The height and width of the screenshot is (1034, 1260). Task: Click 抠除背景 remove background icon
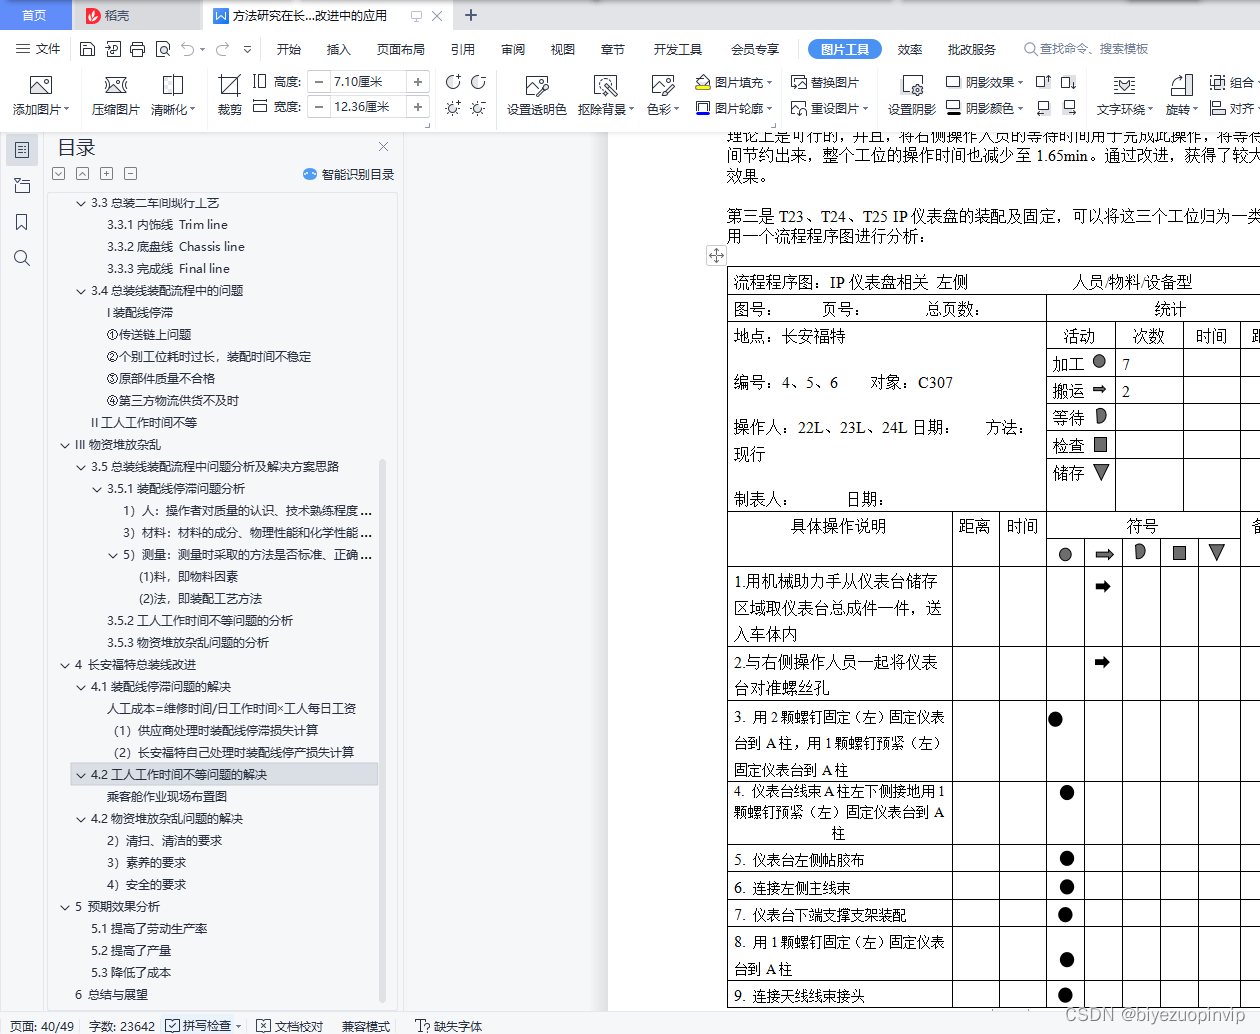tap(605, 86)
